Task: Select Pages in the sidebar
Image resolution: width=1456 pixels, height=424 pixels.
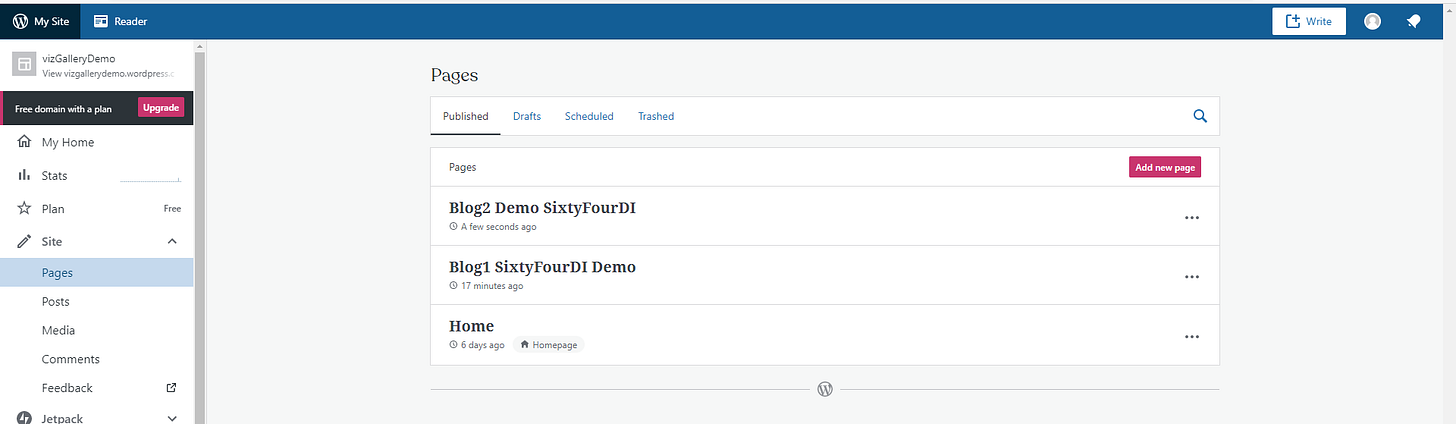Action: (x=97, y=272)
